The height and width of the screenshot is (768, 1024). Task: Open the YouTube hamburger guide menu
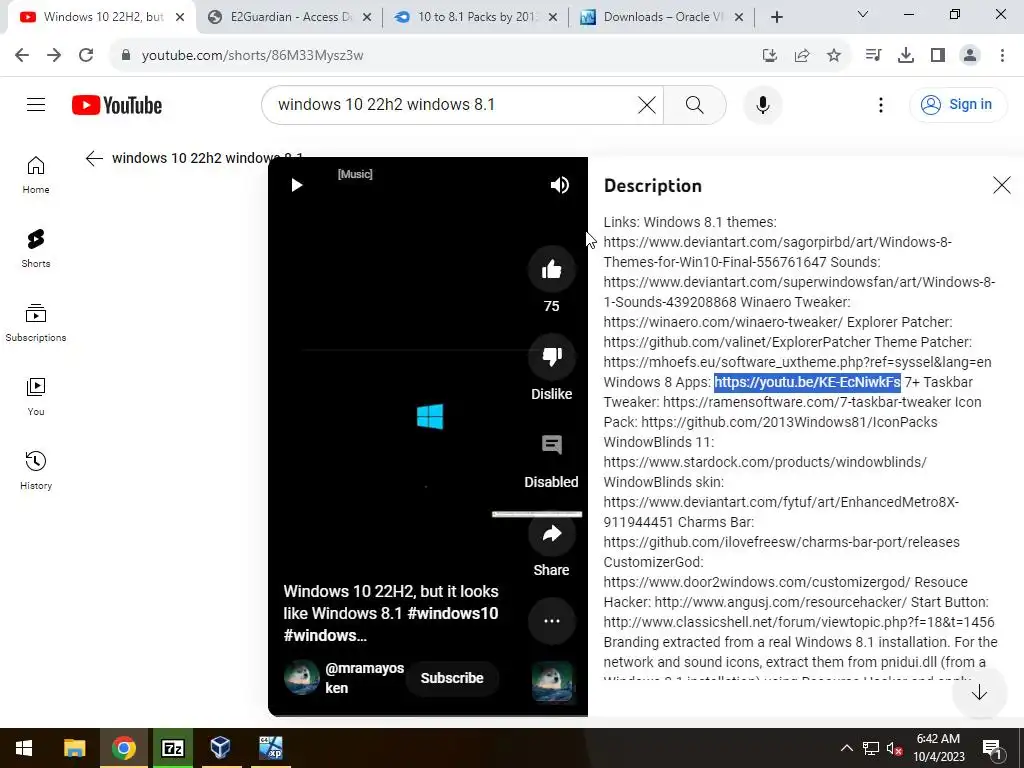pyautogui.click(x=36, y=104)
